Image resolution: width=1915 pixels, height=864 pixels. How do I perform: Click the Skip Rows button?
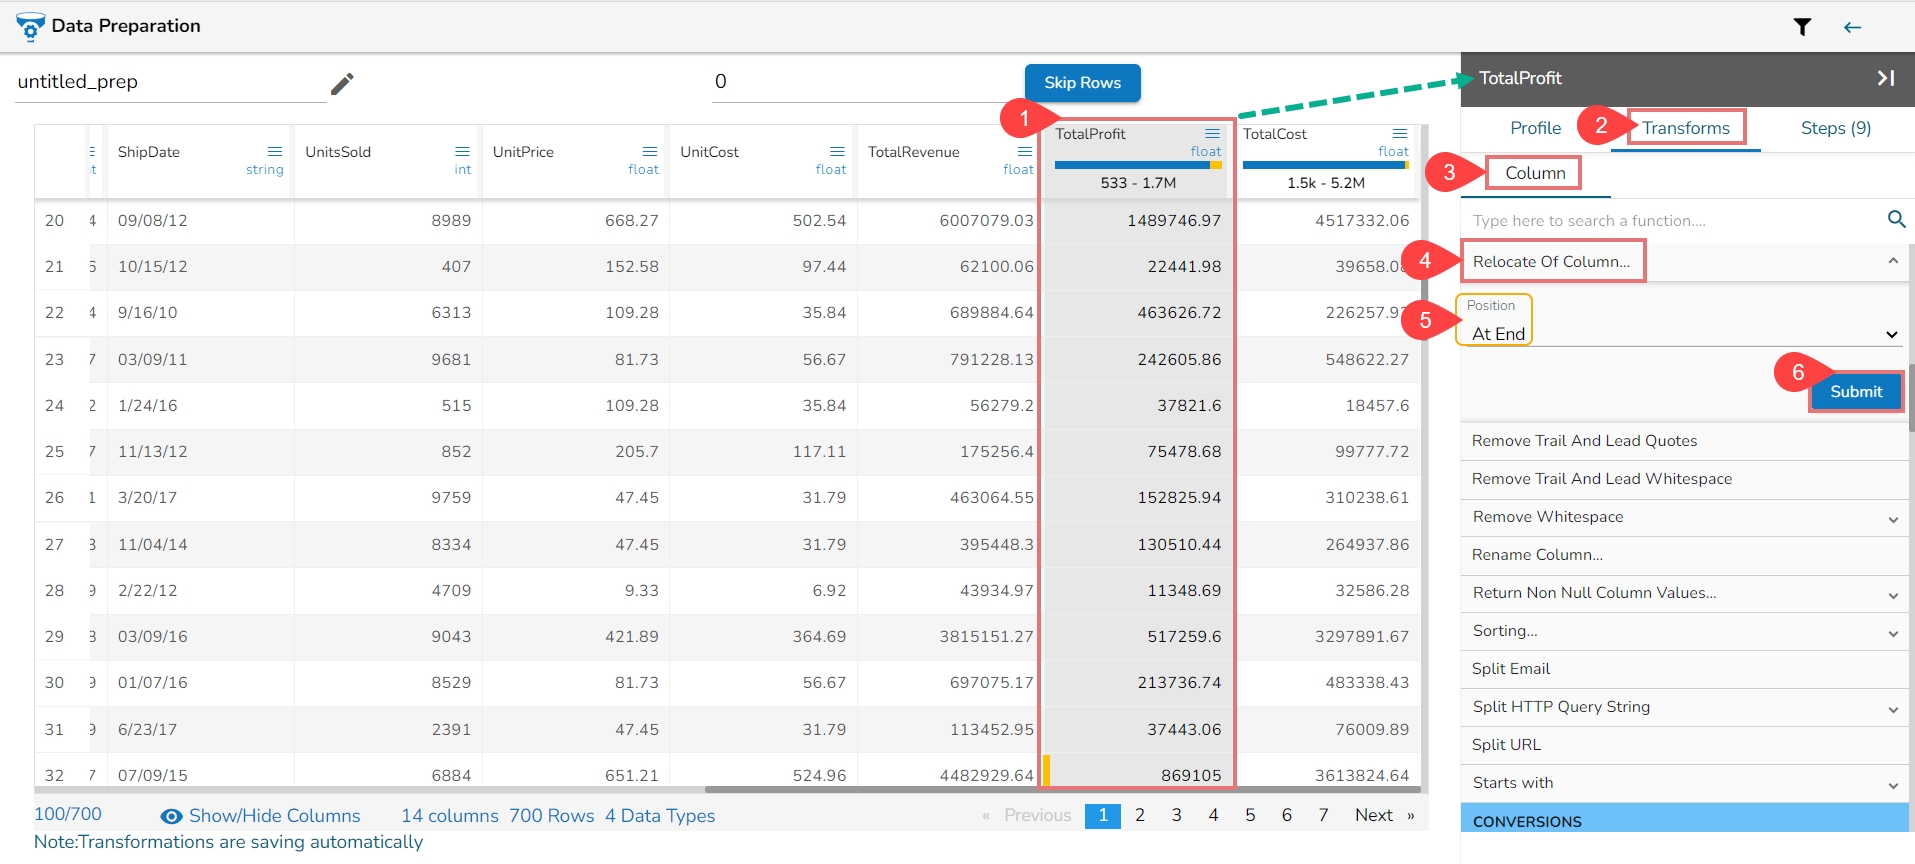click(x=1082, y=83)
